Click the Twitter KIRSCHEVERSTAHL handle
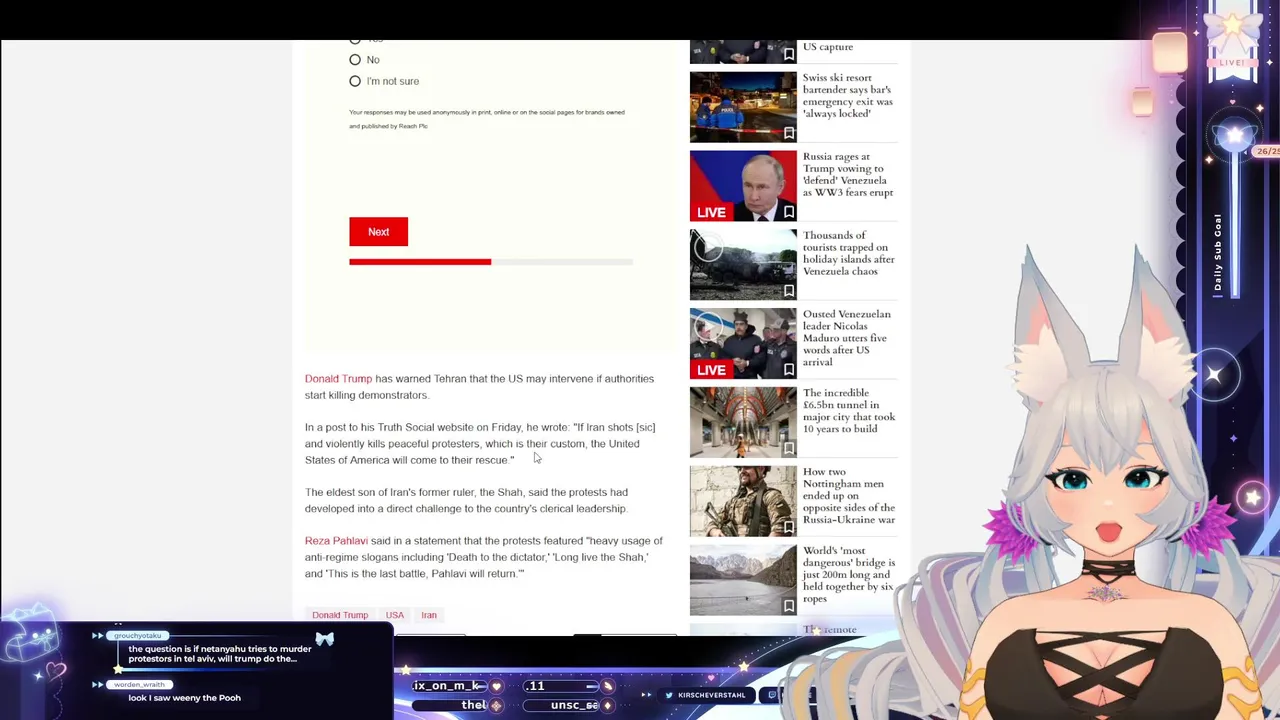This screenshot has height=720, width=1280. tap(712, 695)
